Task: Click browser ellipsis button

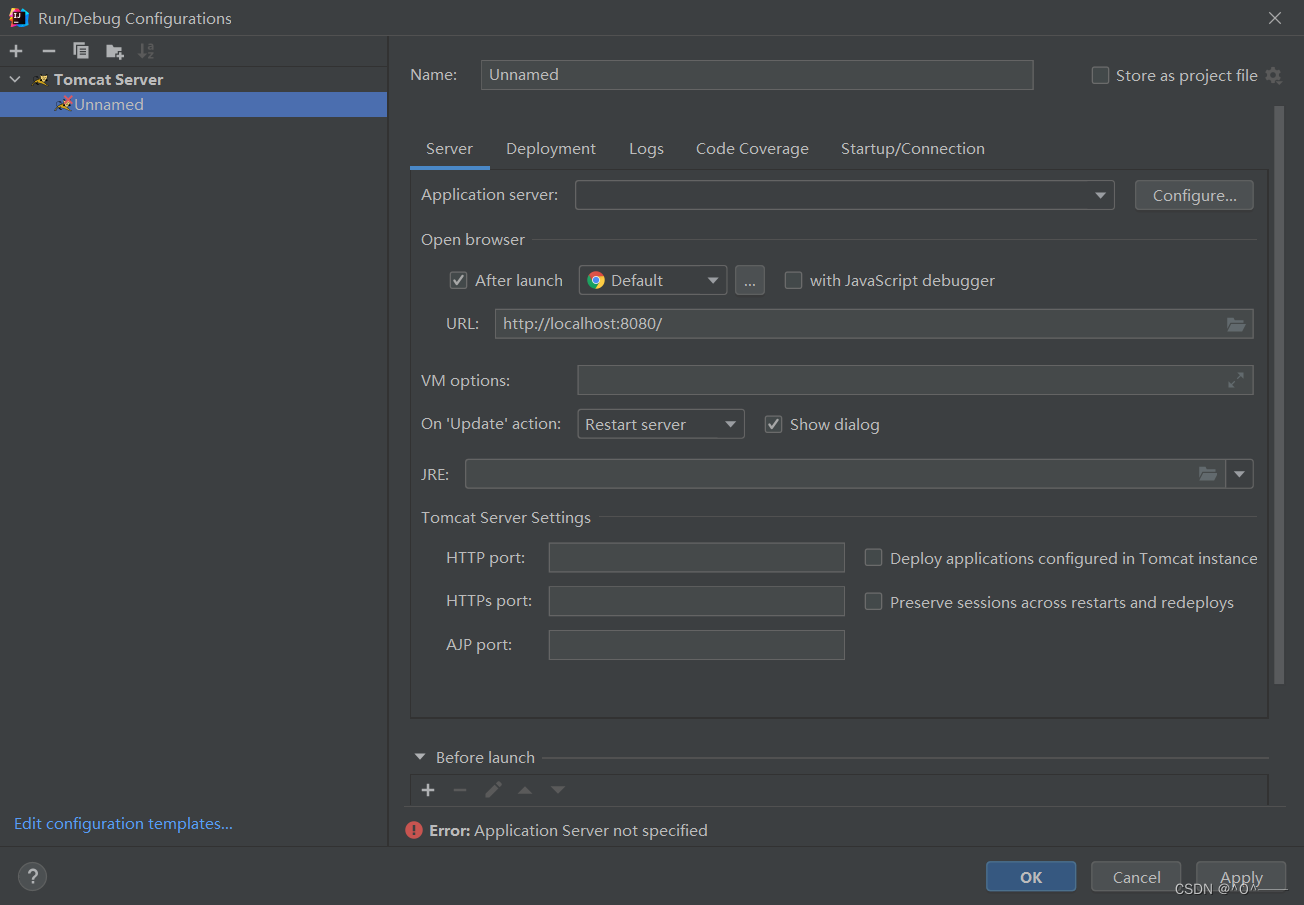Action: tap(750, 280)
